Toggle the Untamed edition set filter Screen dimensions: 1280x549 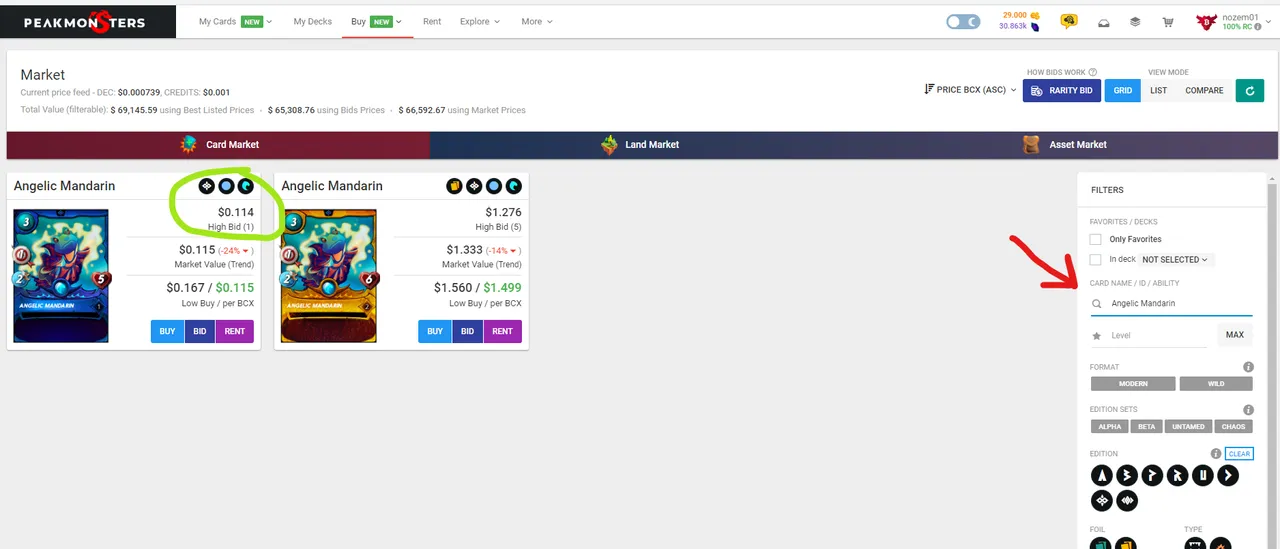click(x=1188, y=426)
